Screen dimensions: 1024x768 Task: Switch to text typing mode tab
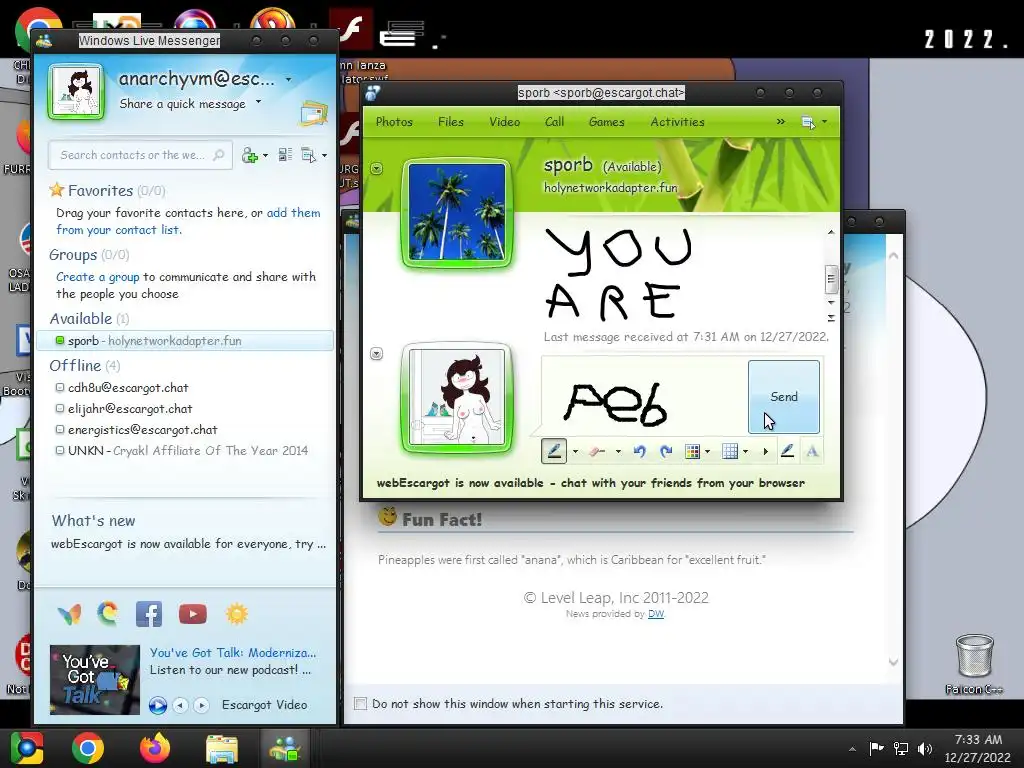(812, 451)
